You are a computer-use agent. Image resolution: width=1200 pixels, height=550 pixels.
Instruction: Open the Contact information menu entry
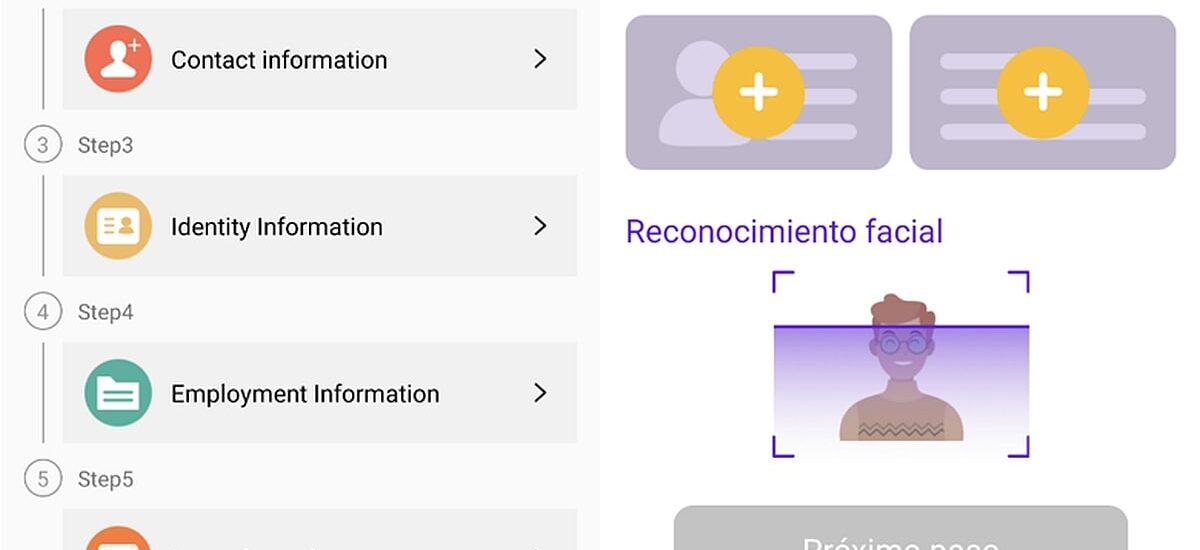pyautogui.click(x=279, y=60)
